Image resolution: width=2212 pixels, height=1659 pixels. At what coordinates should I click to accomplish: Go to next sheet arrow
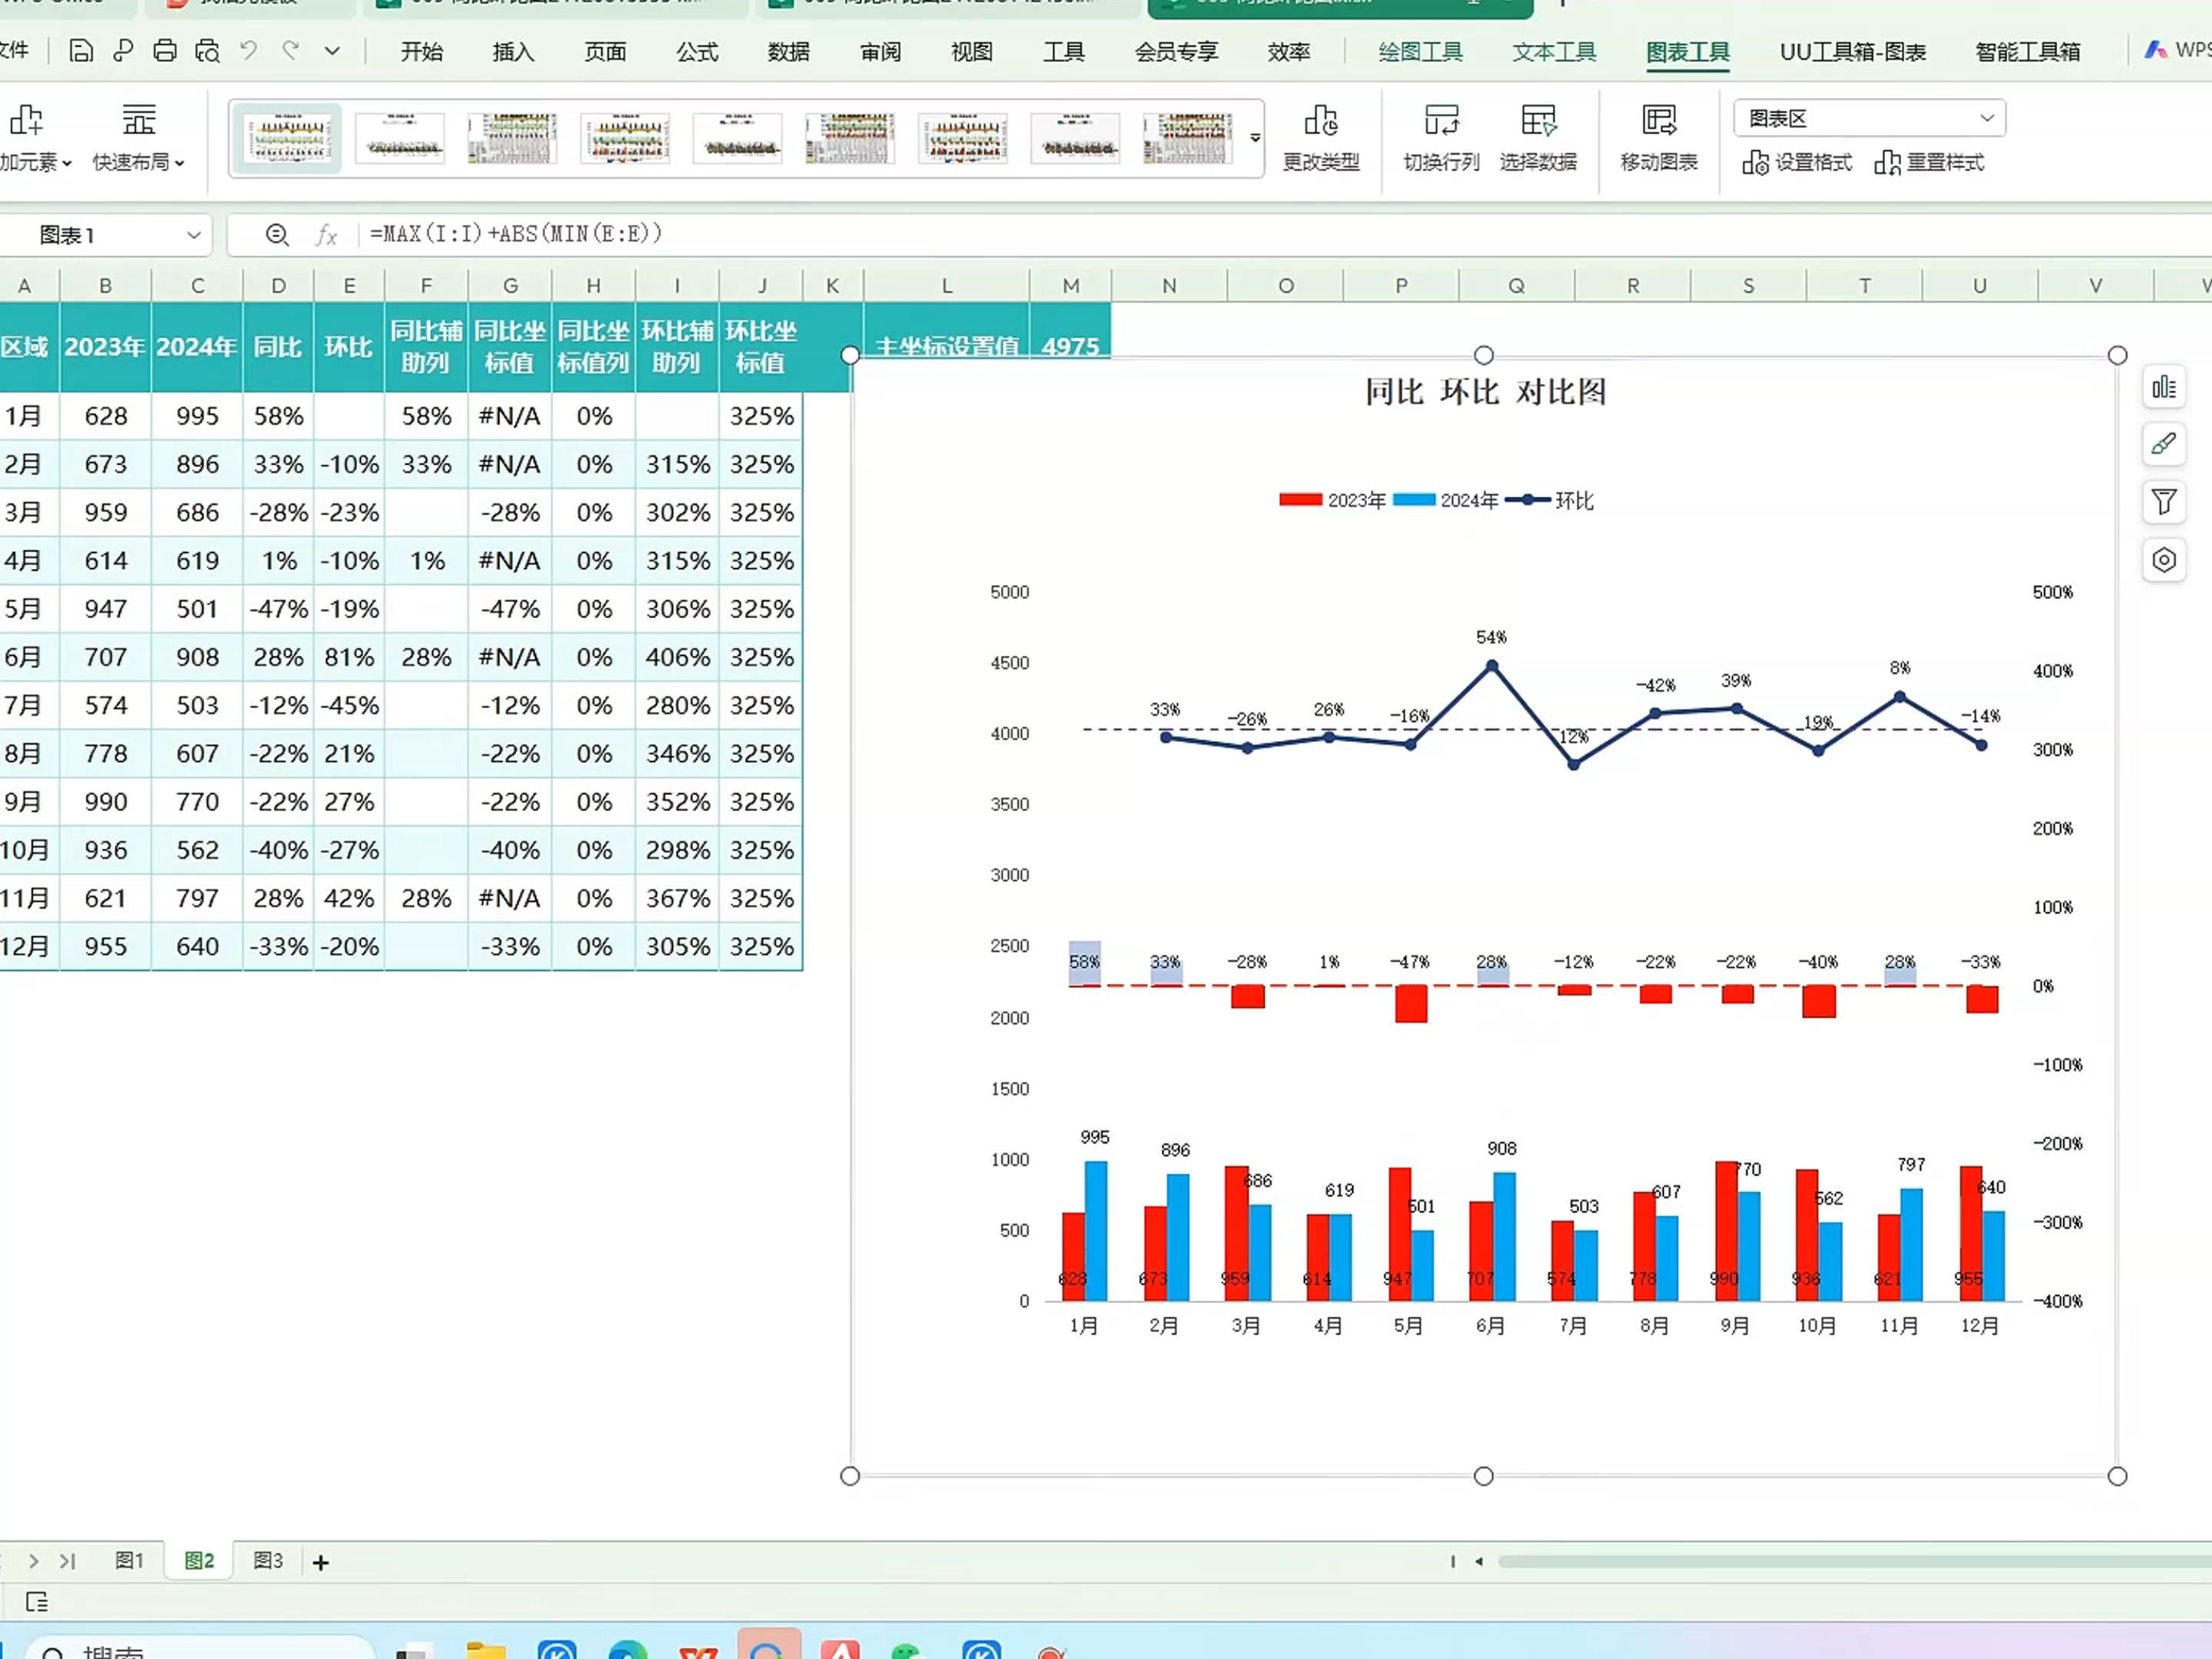(33, 1561)
